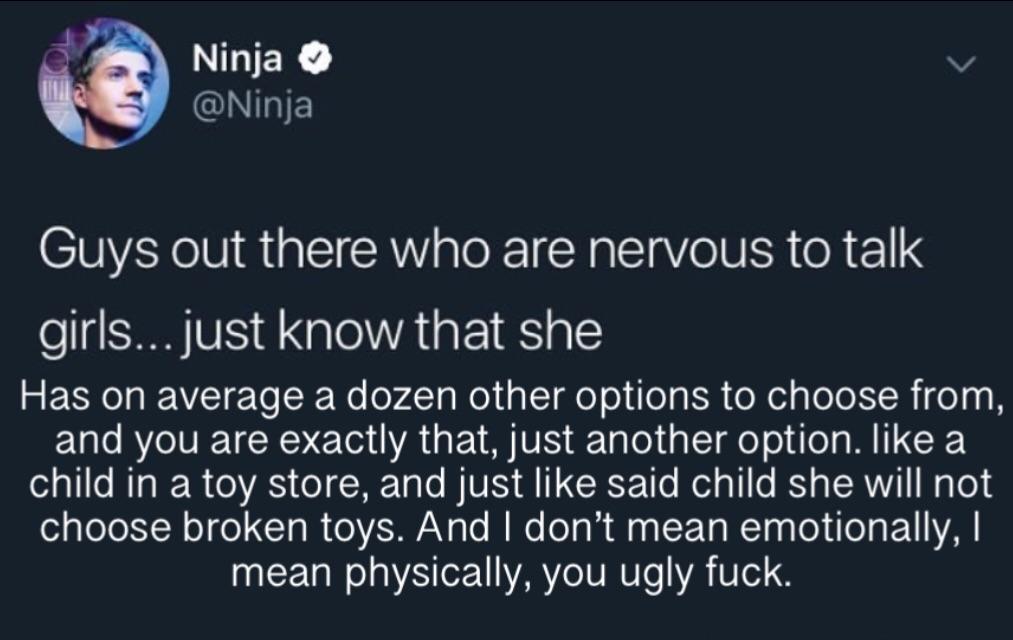This screenshot has height=640, width=1013.
Task: Click the final line "mean physically"
Action: 511,572
